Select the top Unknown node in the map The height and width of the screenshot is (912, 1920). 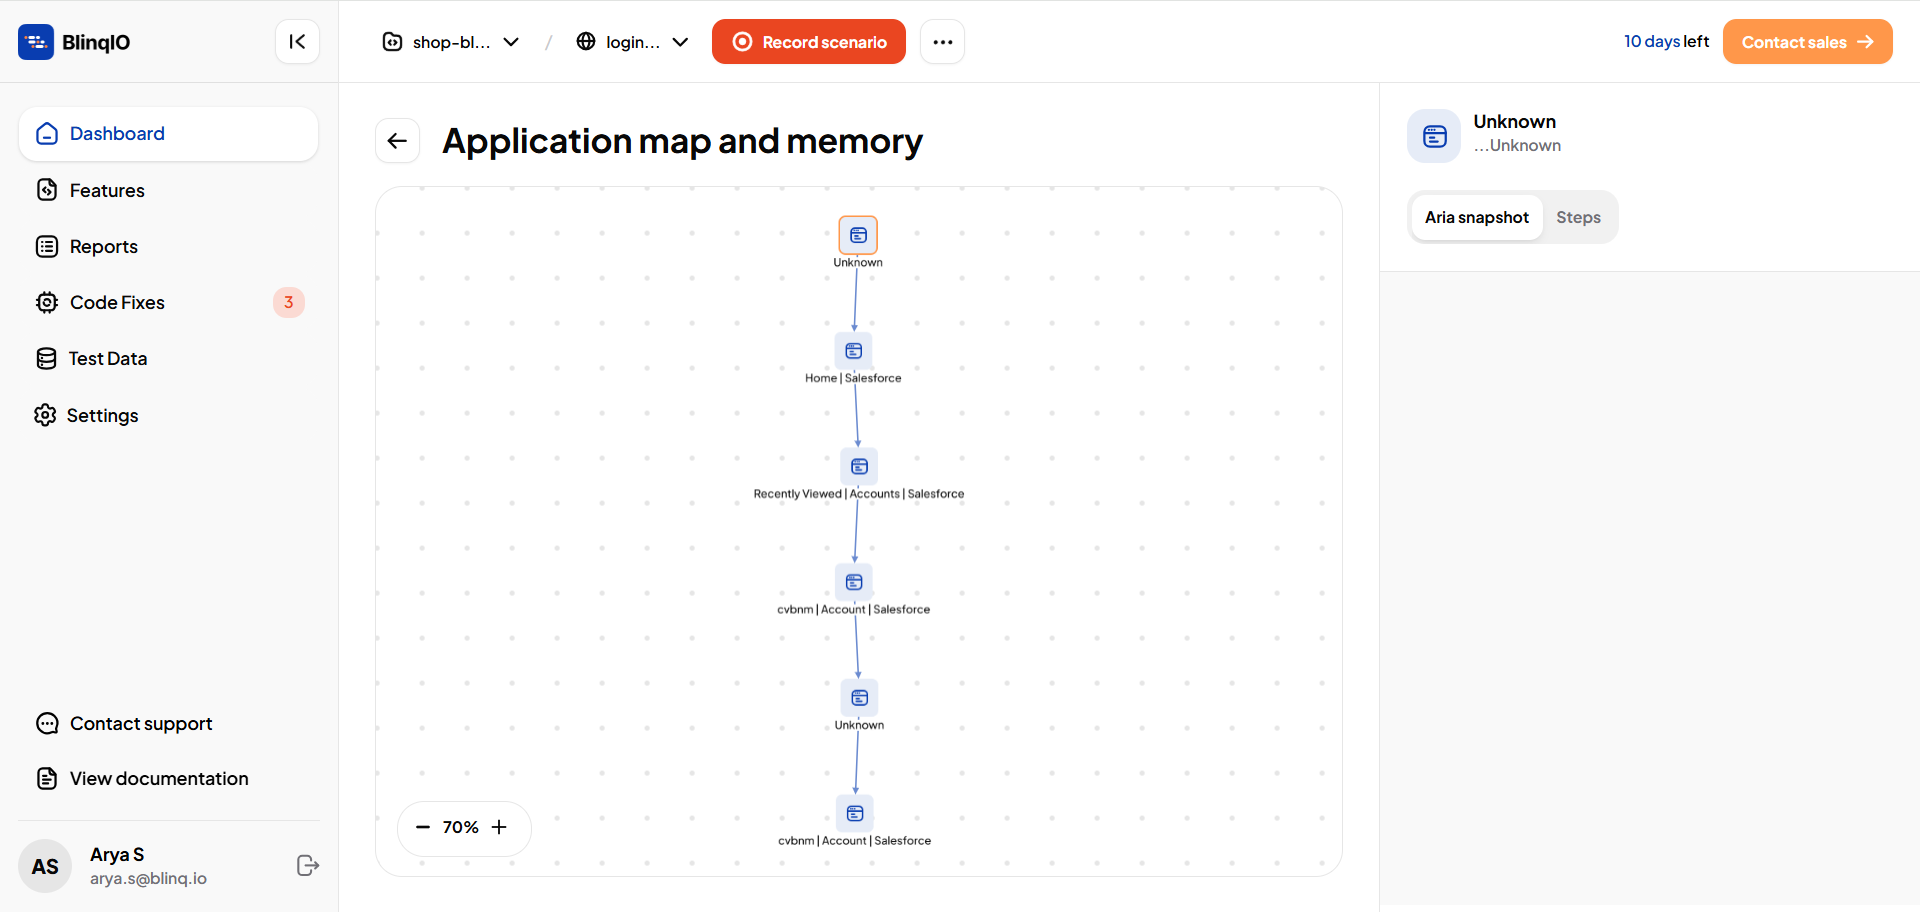[x=858, y=235]
